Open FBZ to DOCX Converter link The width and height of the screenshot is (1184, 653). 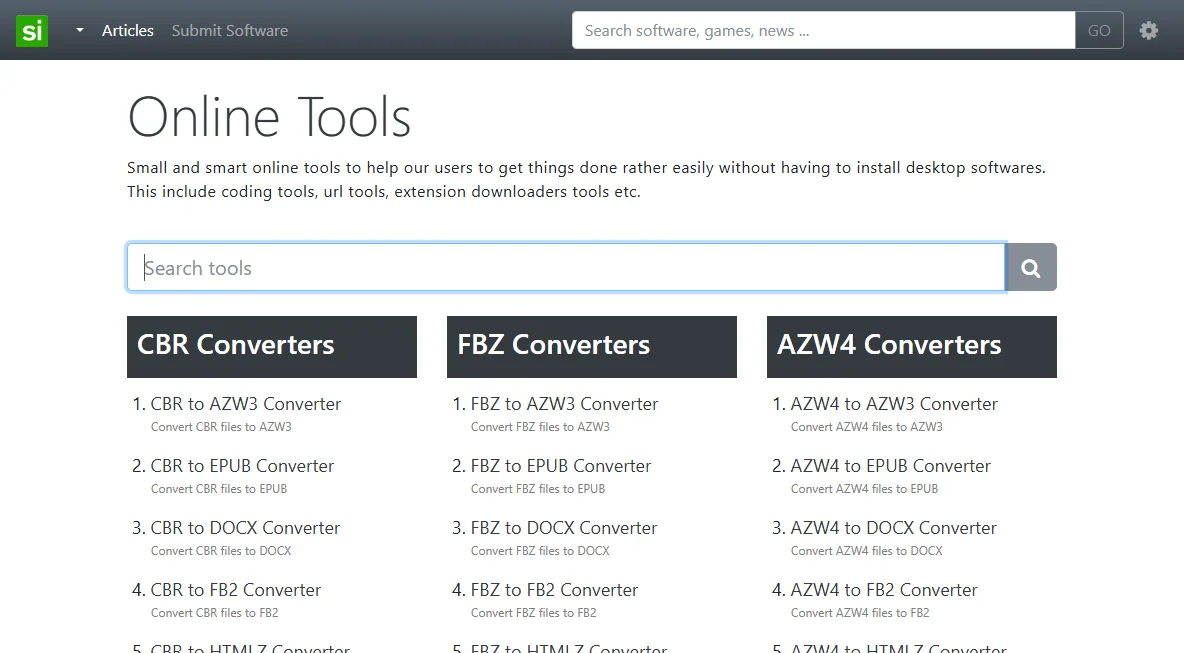pos(563,528)
